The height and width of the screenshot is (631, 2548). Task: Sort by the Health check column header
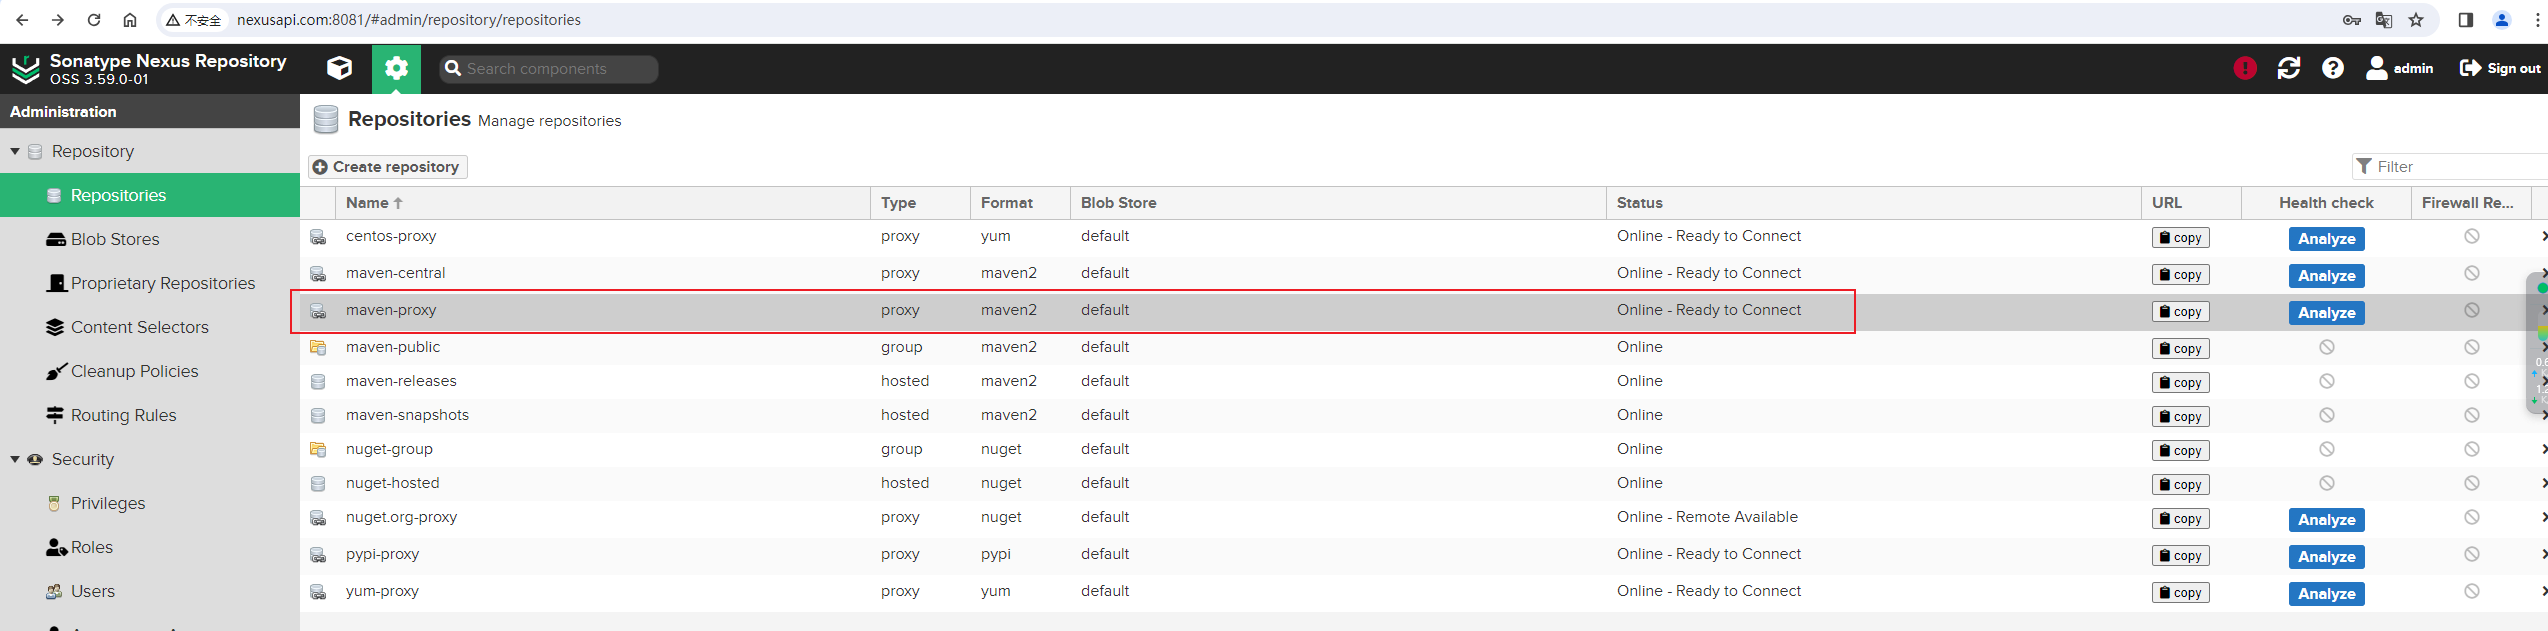(x=2326, y=203)
